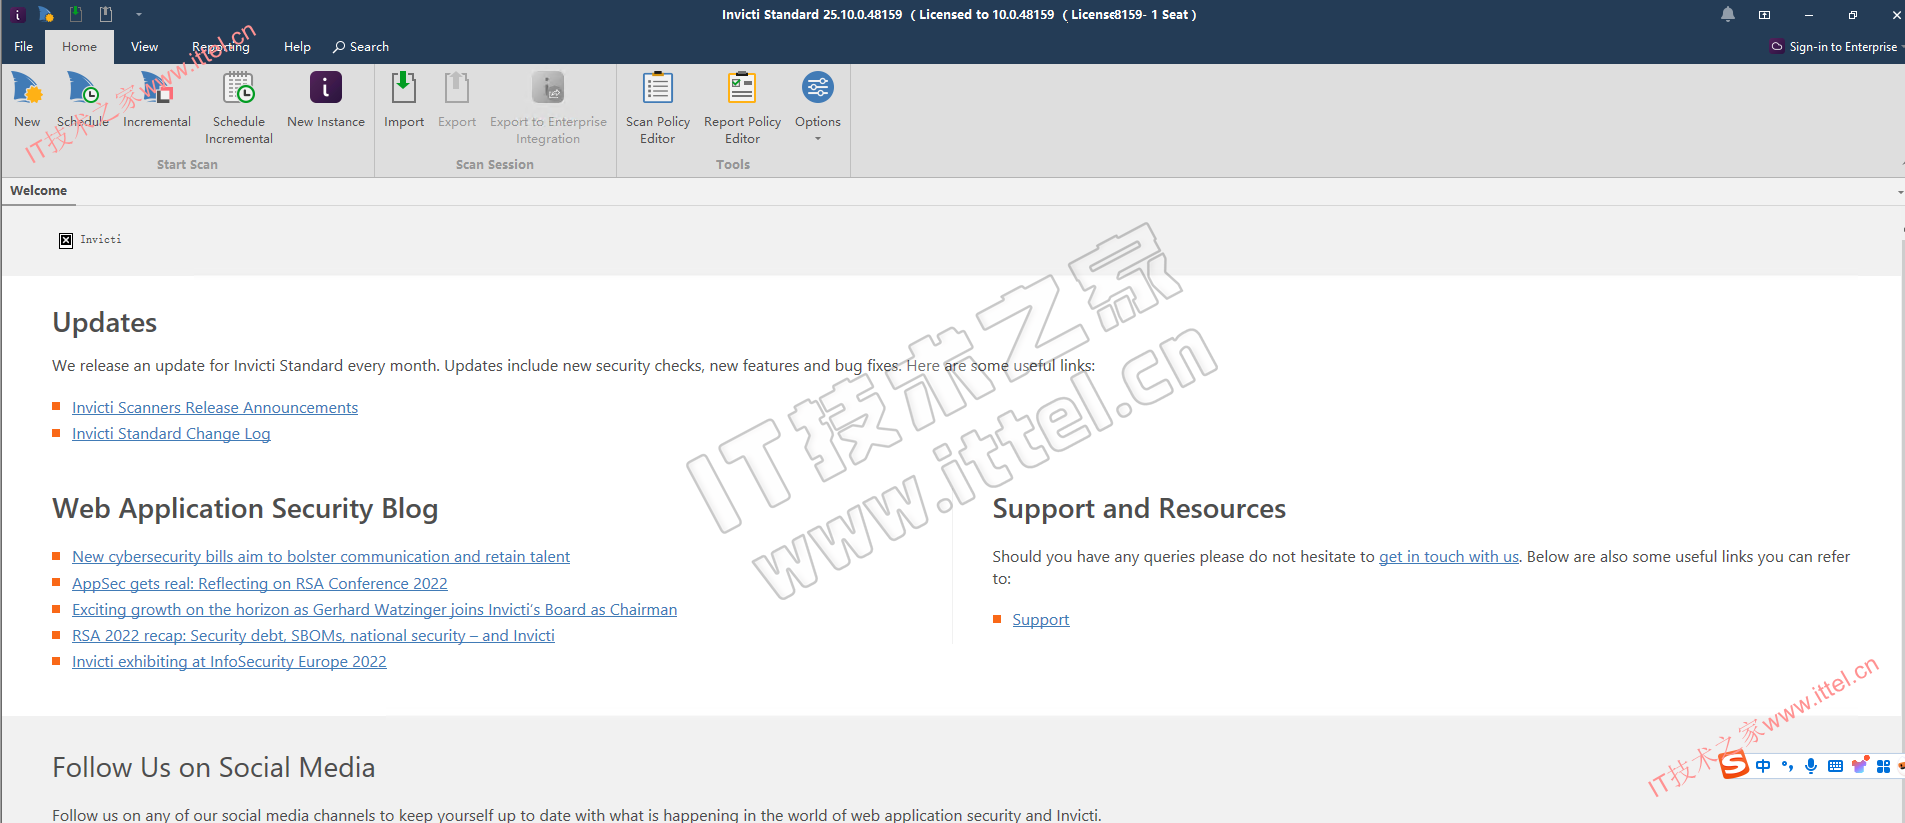1905x823 pixels.
Task: Switch to the Reporting ribbon tab
Action: tap(221, 47)
